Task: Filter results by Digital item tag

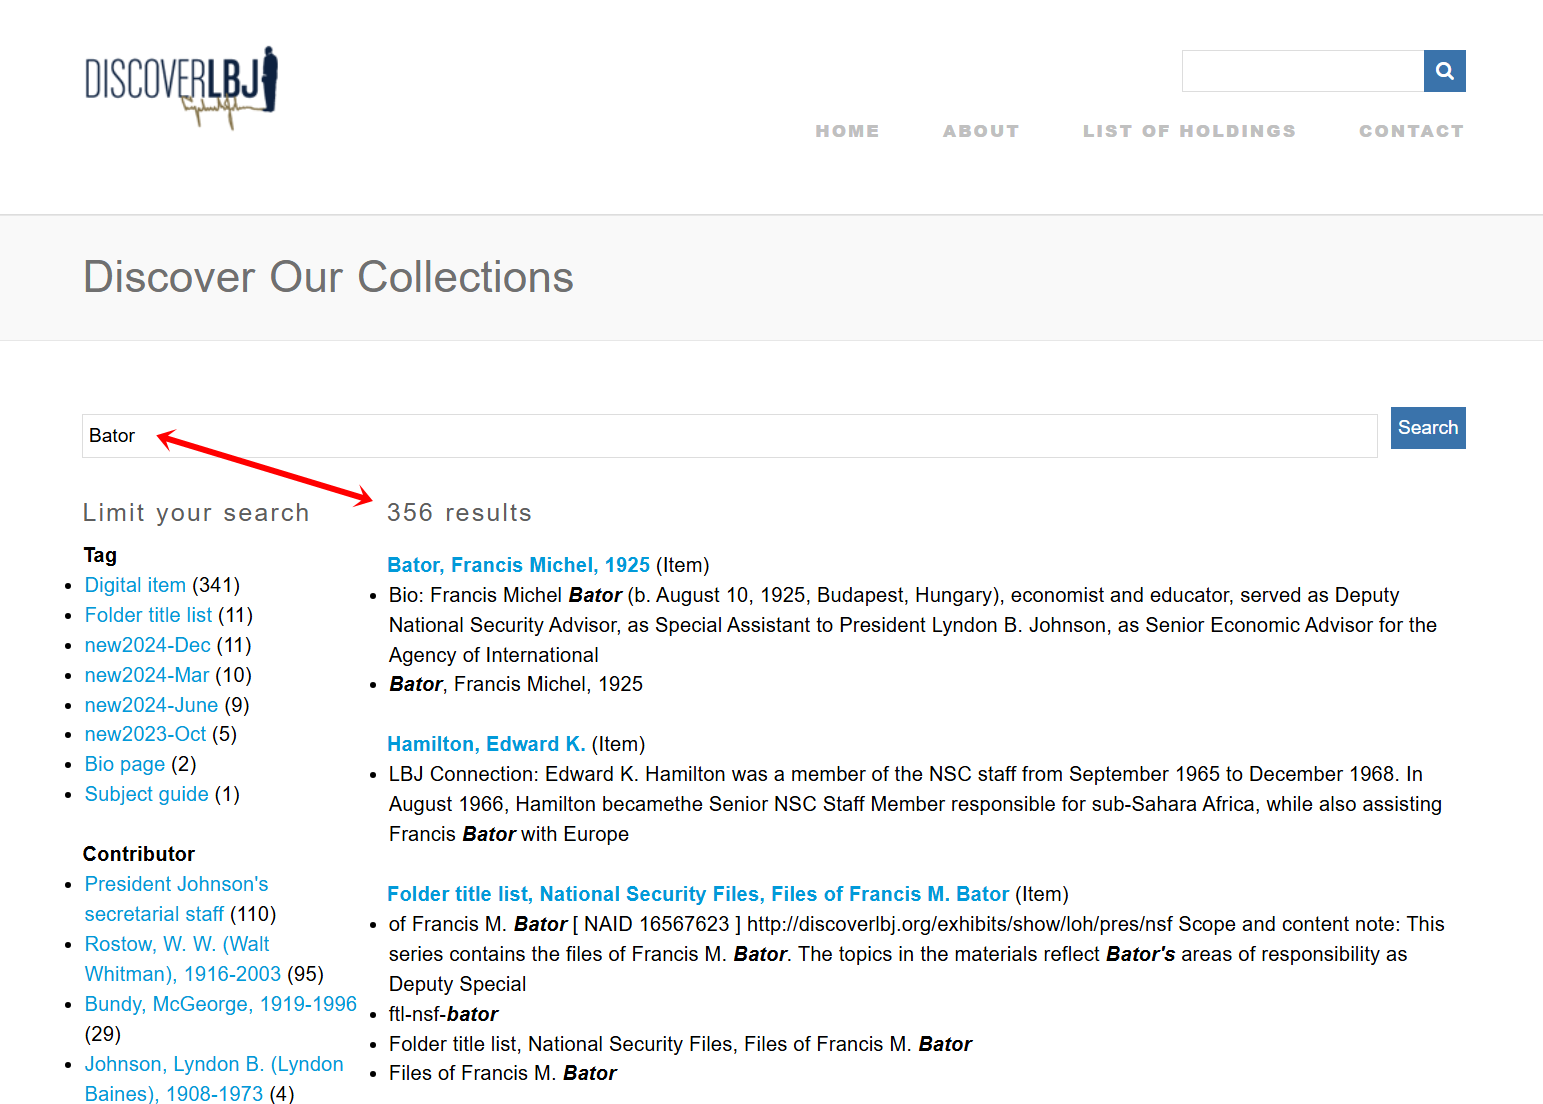Action: pyautogui.click(x=135, y=585)
